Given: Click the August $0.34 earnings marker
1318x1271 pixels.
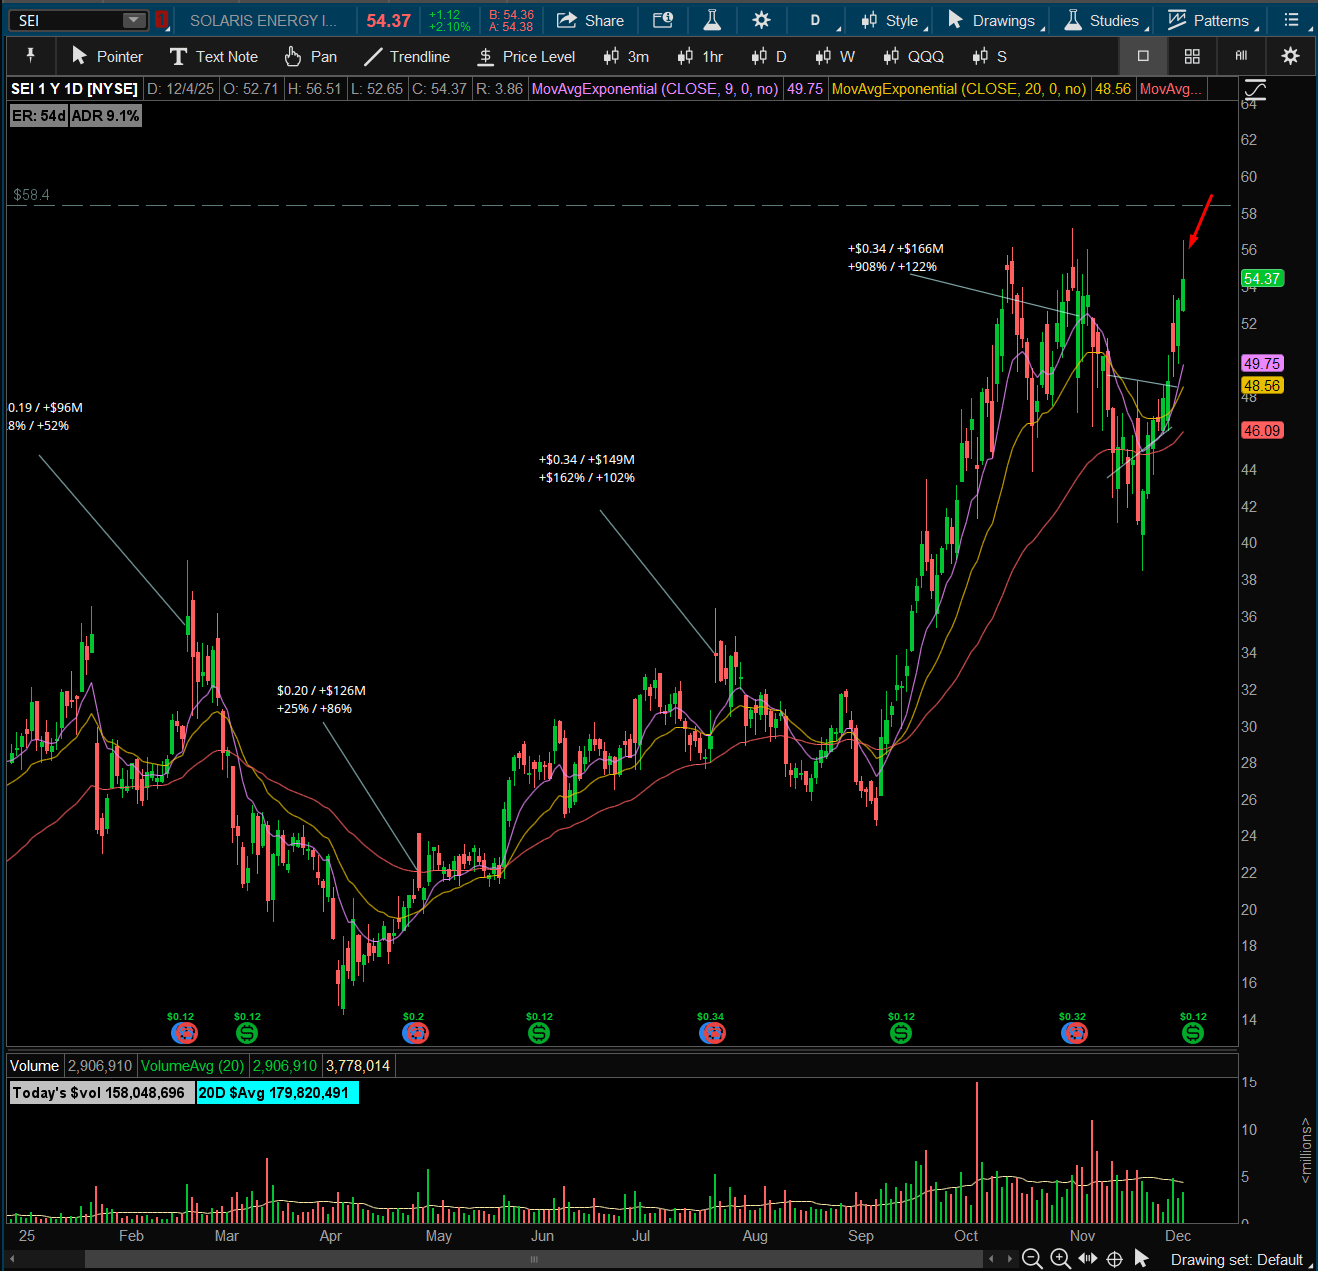Looking at the screenshot, I should click(x=712, y=1033).
